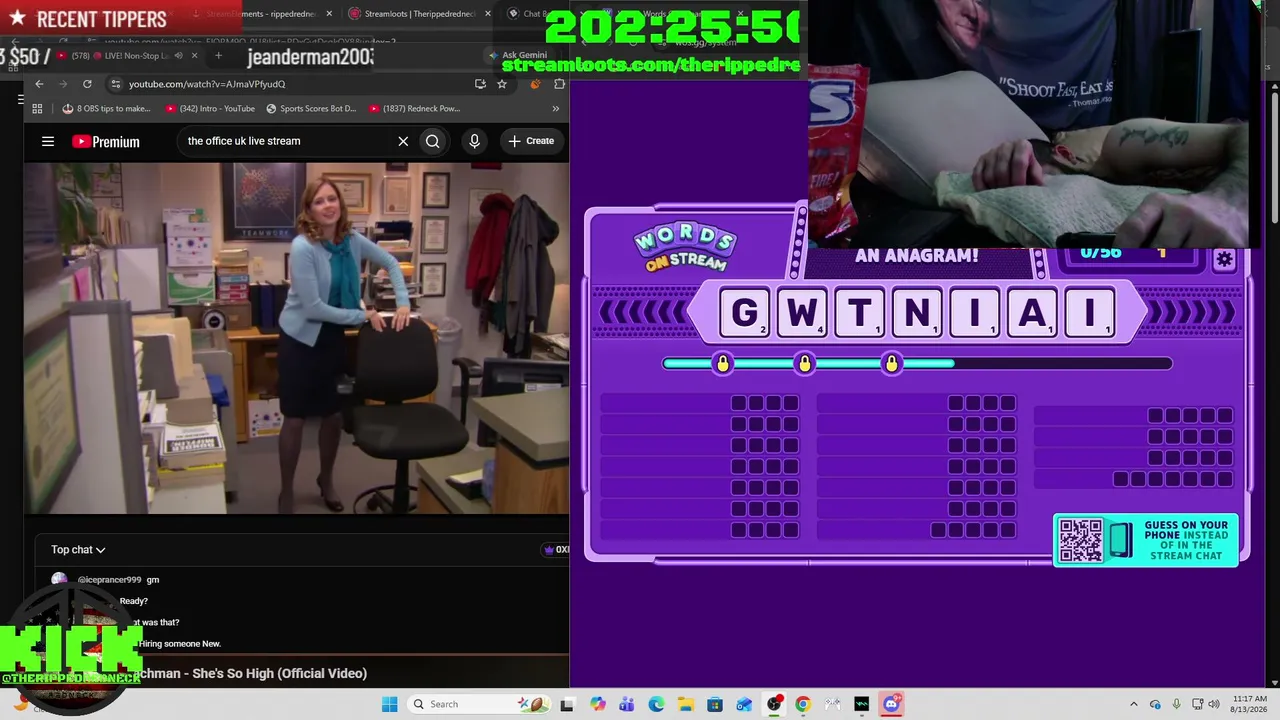The width and height of the screenshot is (1280, 720).
Task: Click the Words on Stream QR code
Action: [x=1081, y=540]
